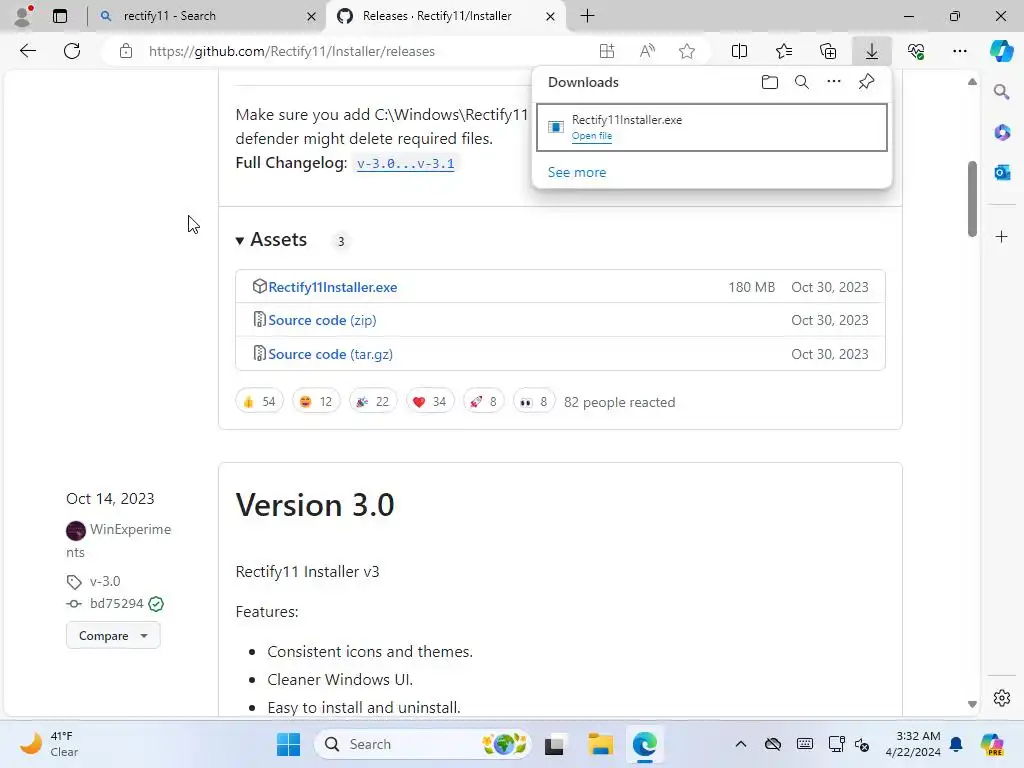Viewport: 1024px width, 768px height.
Task: Pin the Downloads panel
Action: pos(866,82)
